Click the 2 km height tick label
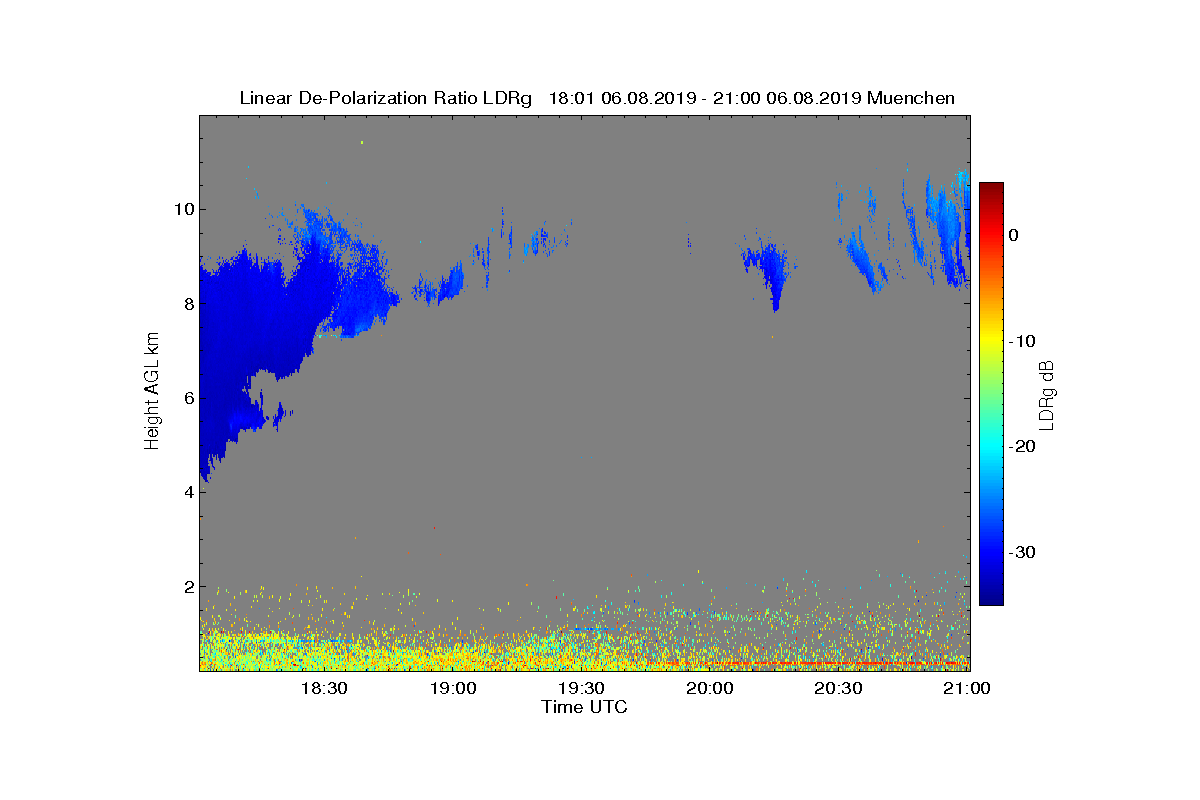 click(187, 586)
